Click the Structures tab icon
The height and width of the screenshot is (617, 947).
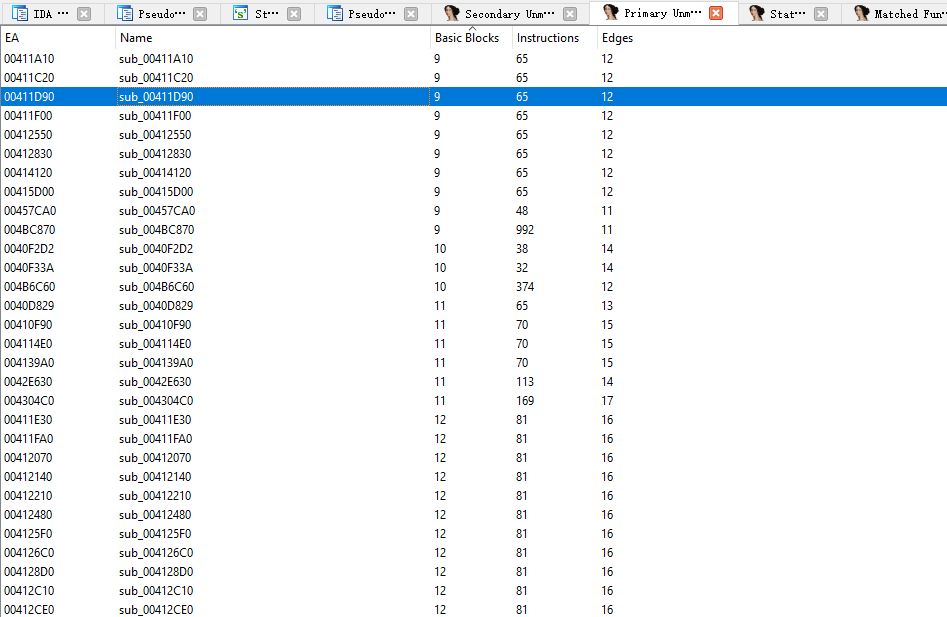click(x=241, y=14)
